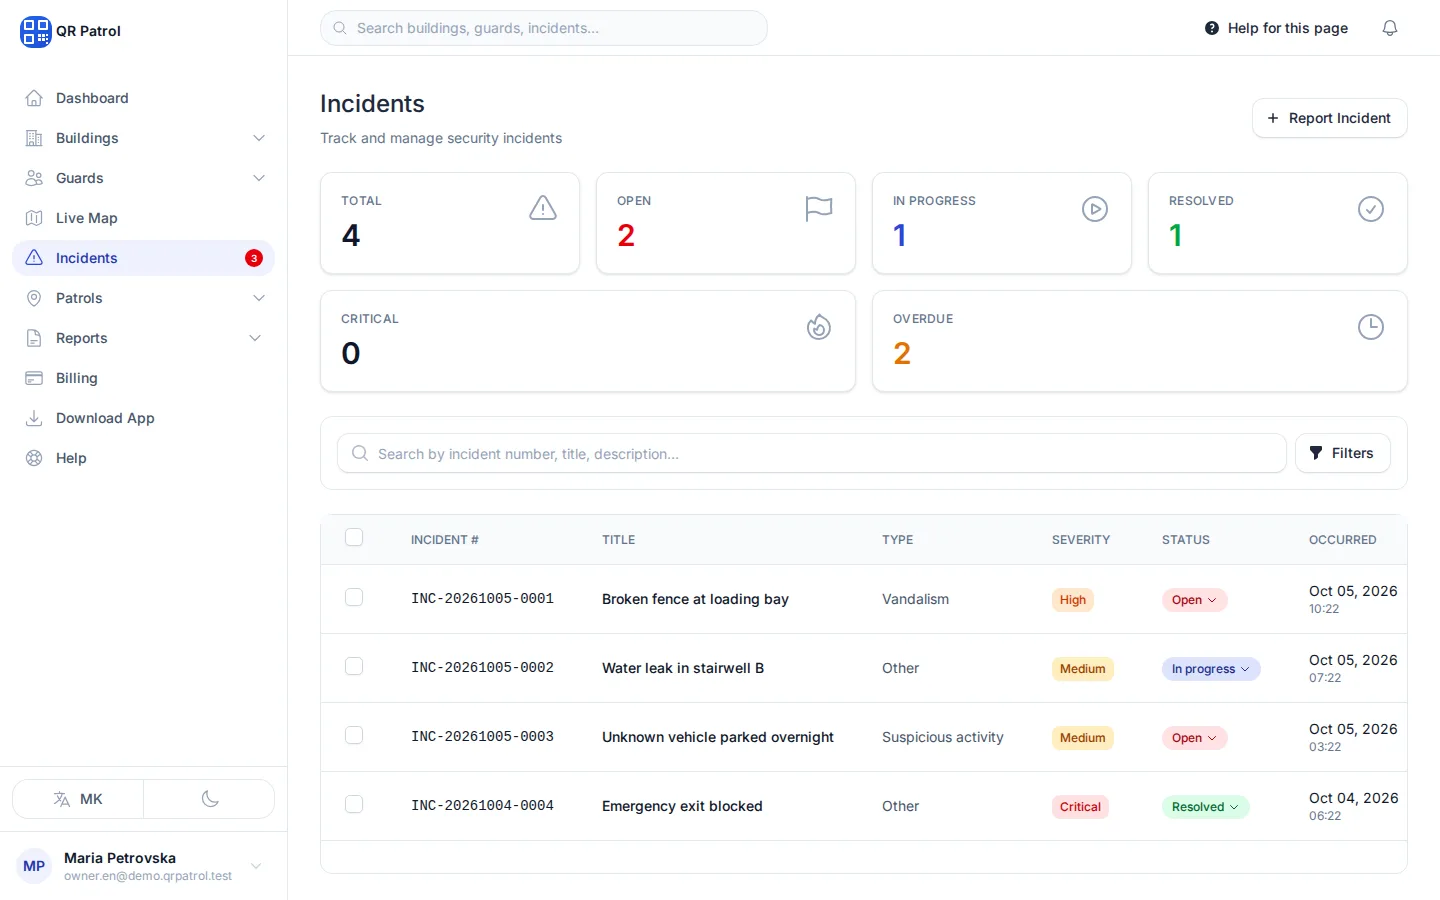The width and height of the screenshot is (1440, 900).
Task: Check the box for INC-20261005-0003
Action: coord(354,735)
